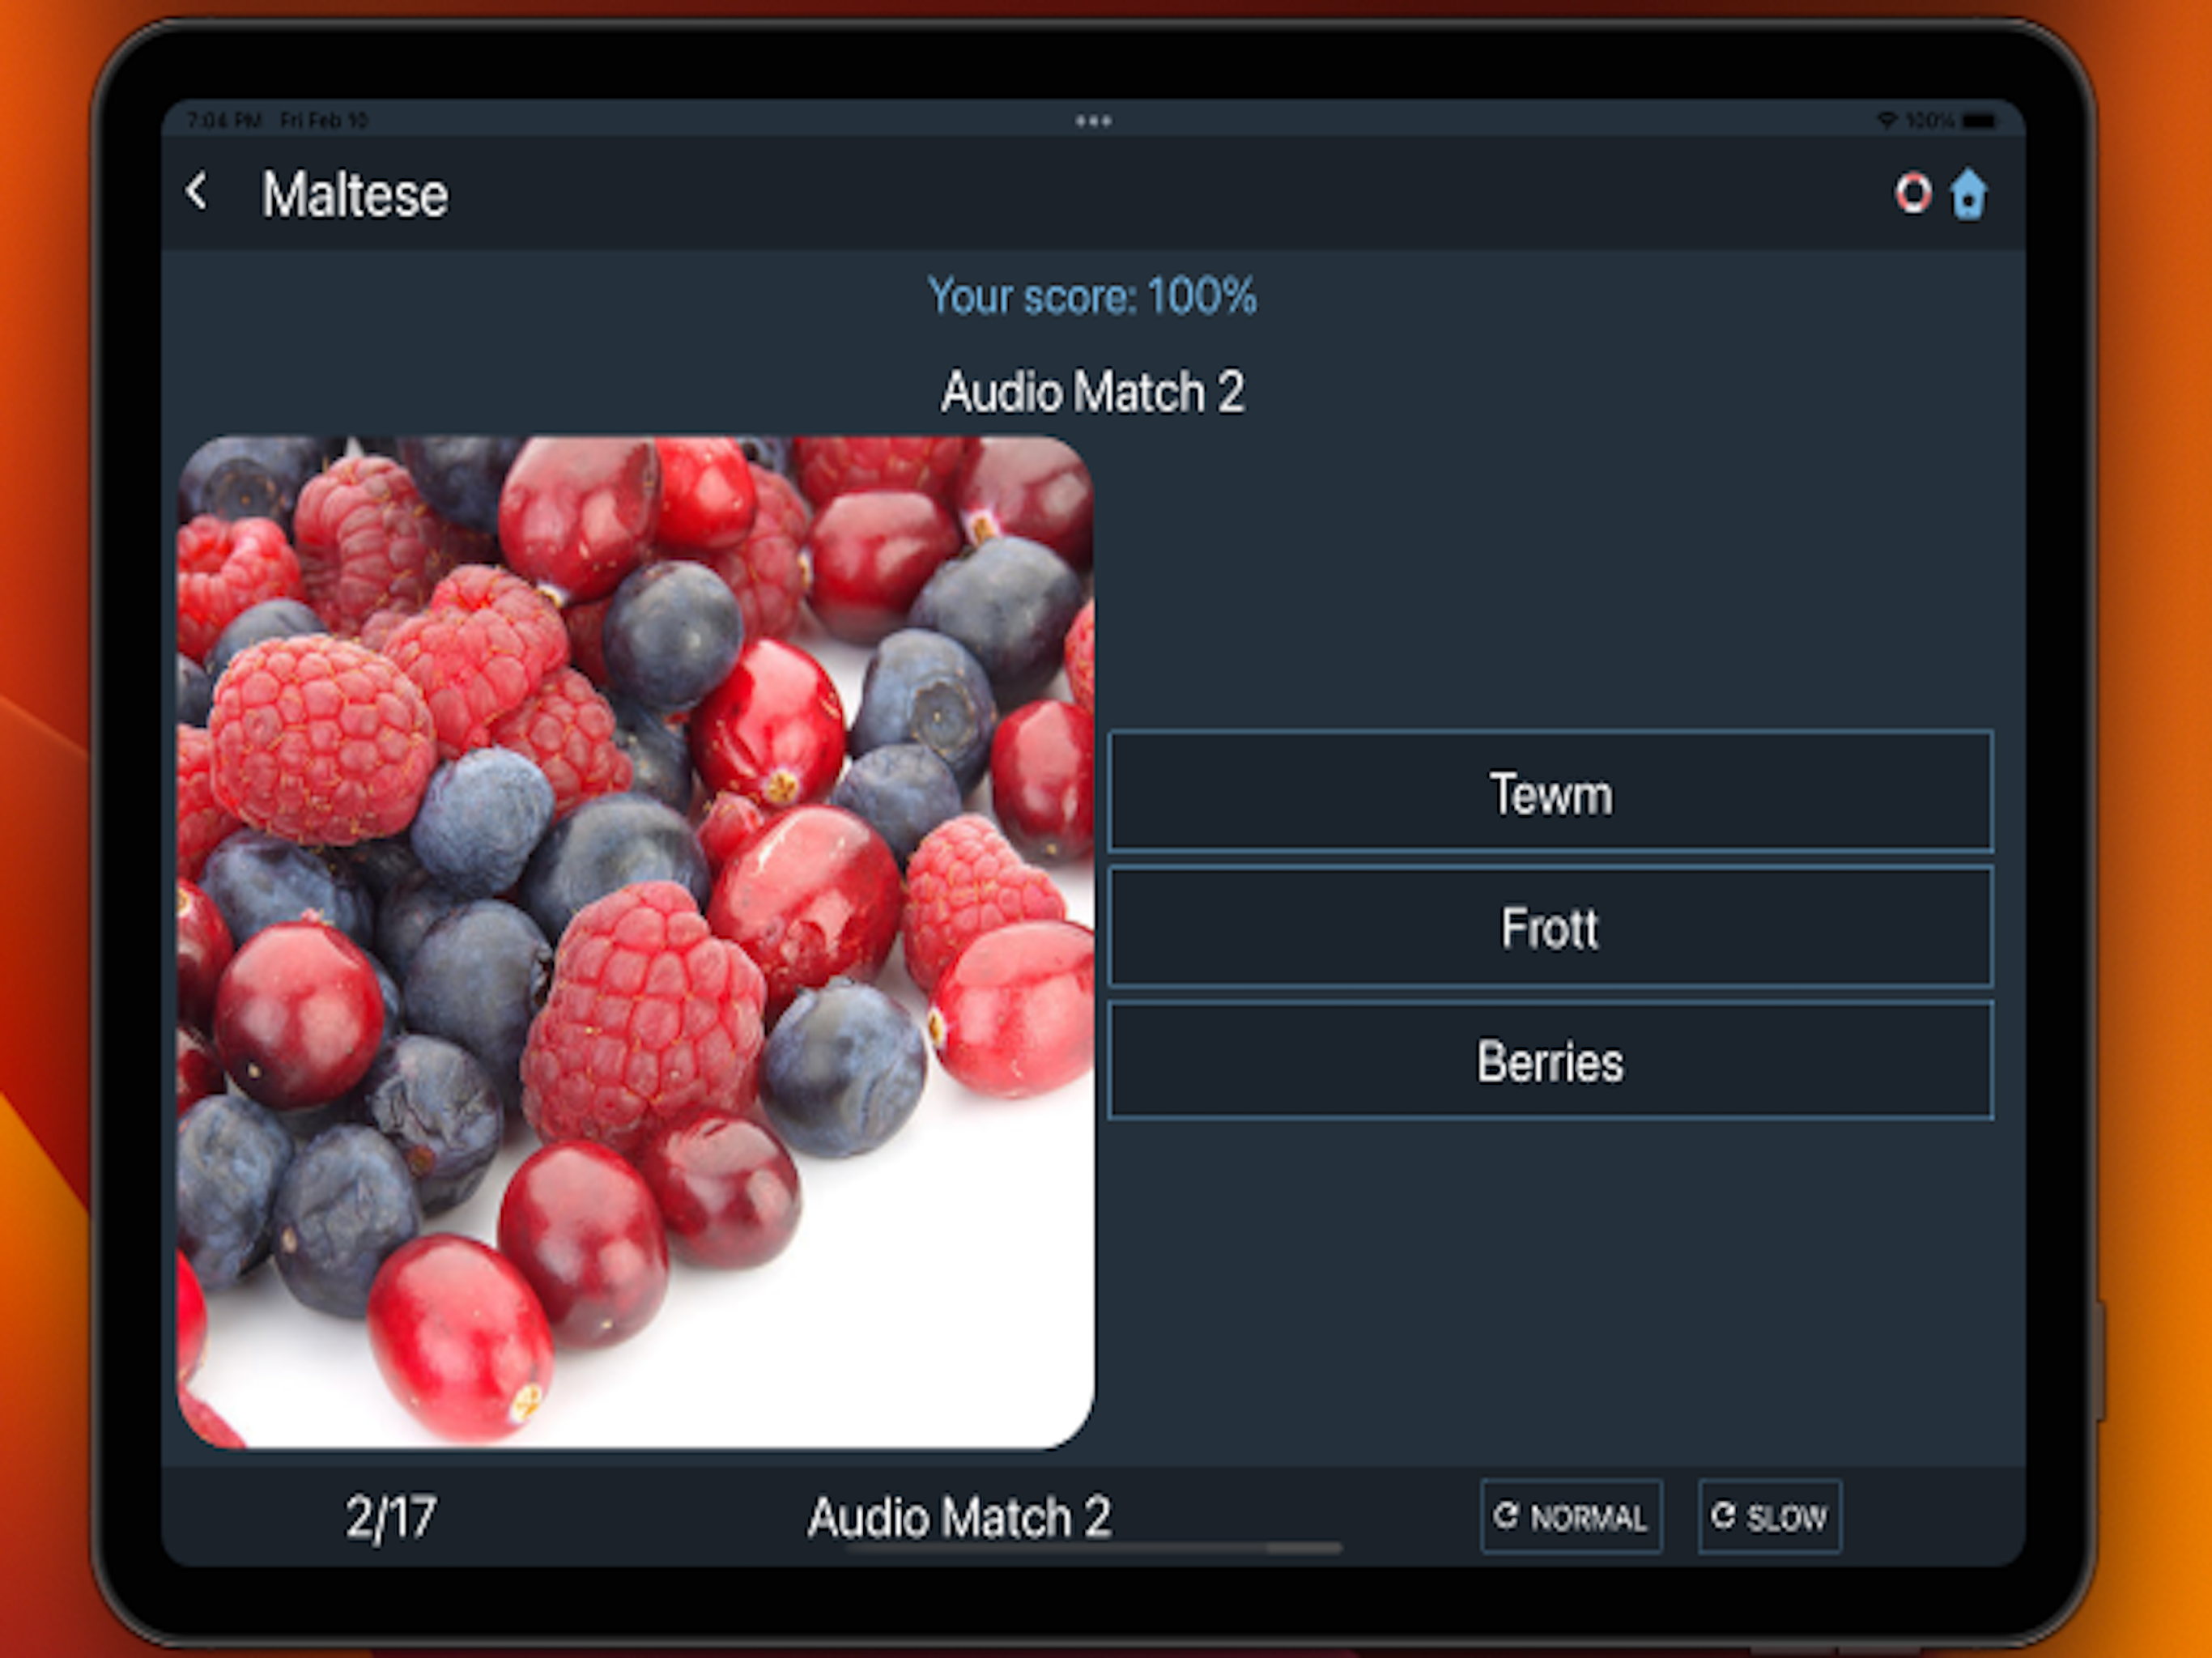
Task: Tap the battery indicator icon
Action: pos(1978,121)
